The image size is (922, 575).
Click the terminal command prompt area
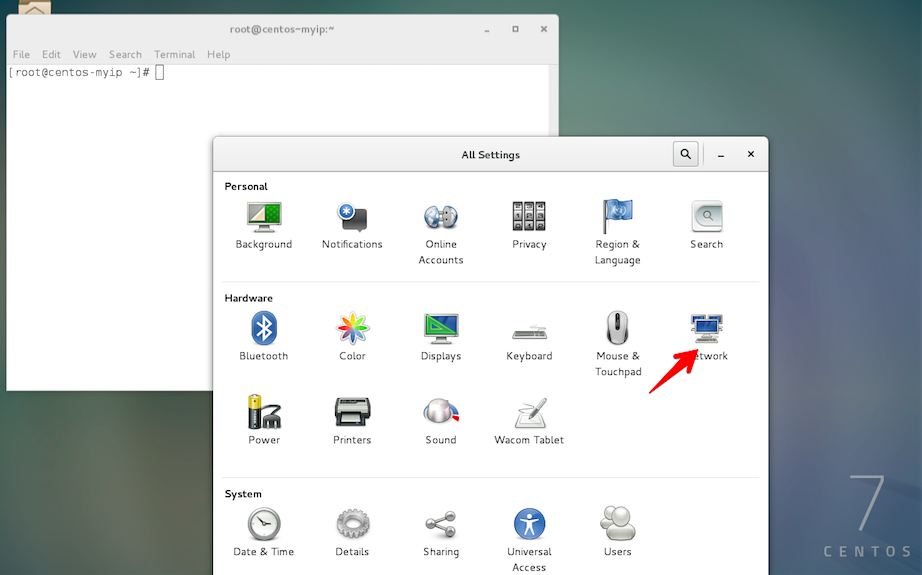point(86,72)
